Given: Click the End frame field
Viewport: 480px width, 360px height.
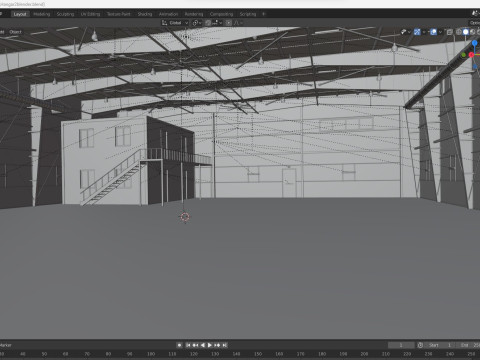Looking at the screenshot, I should pyautogui.click(x=468, y=345).
